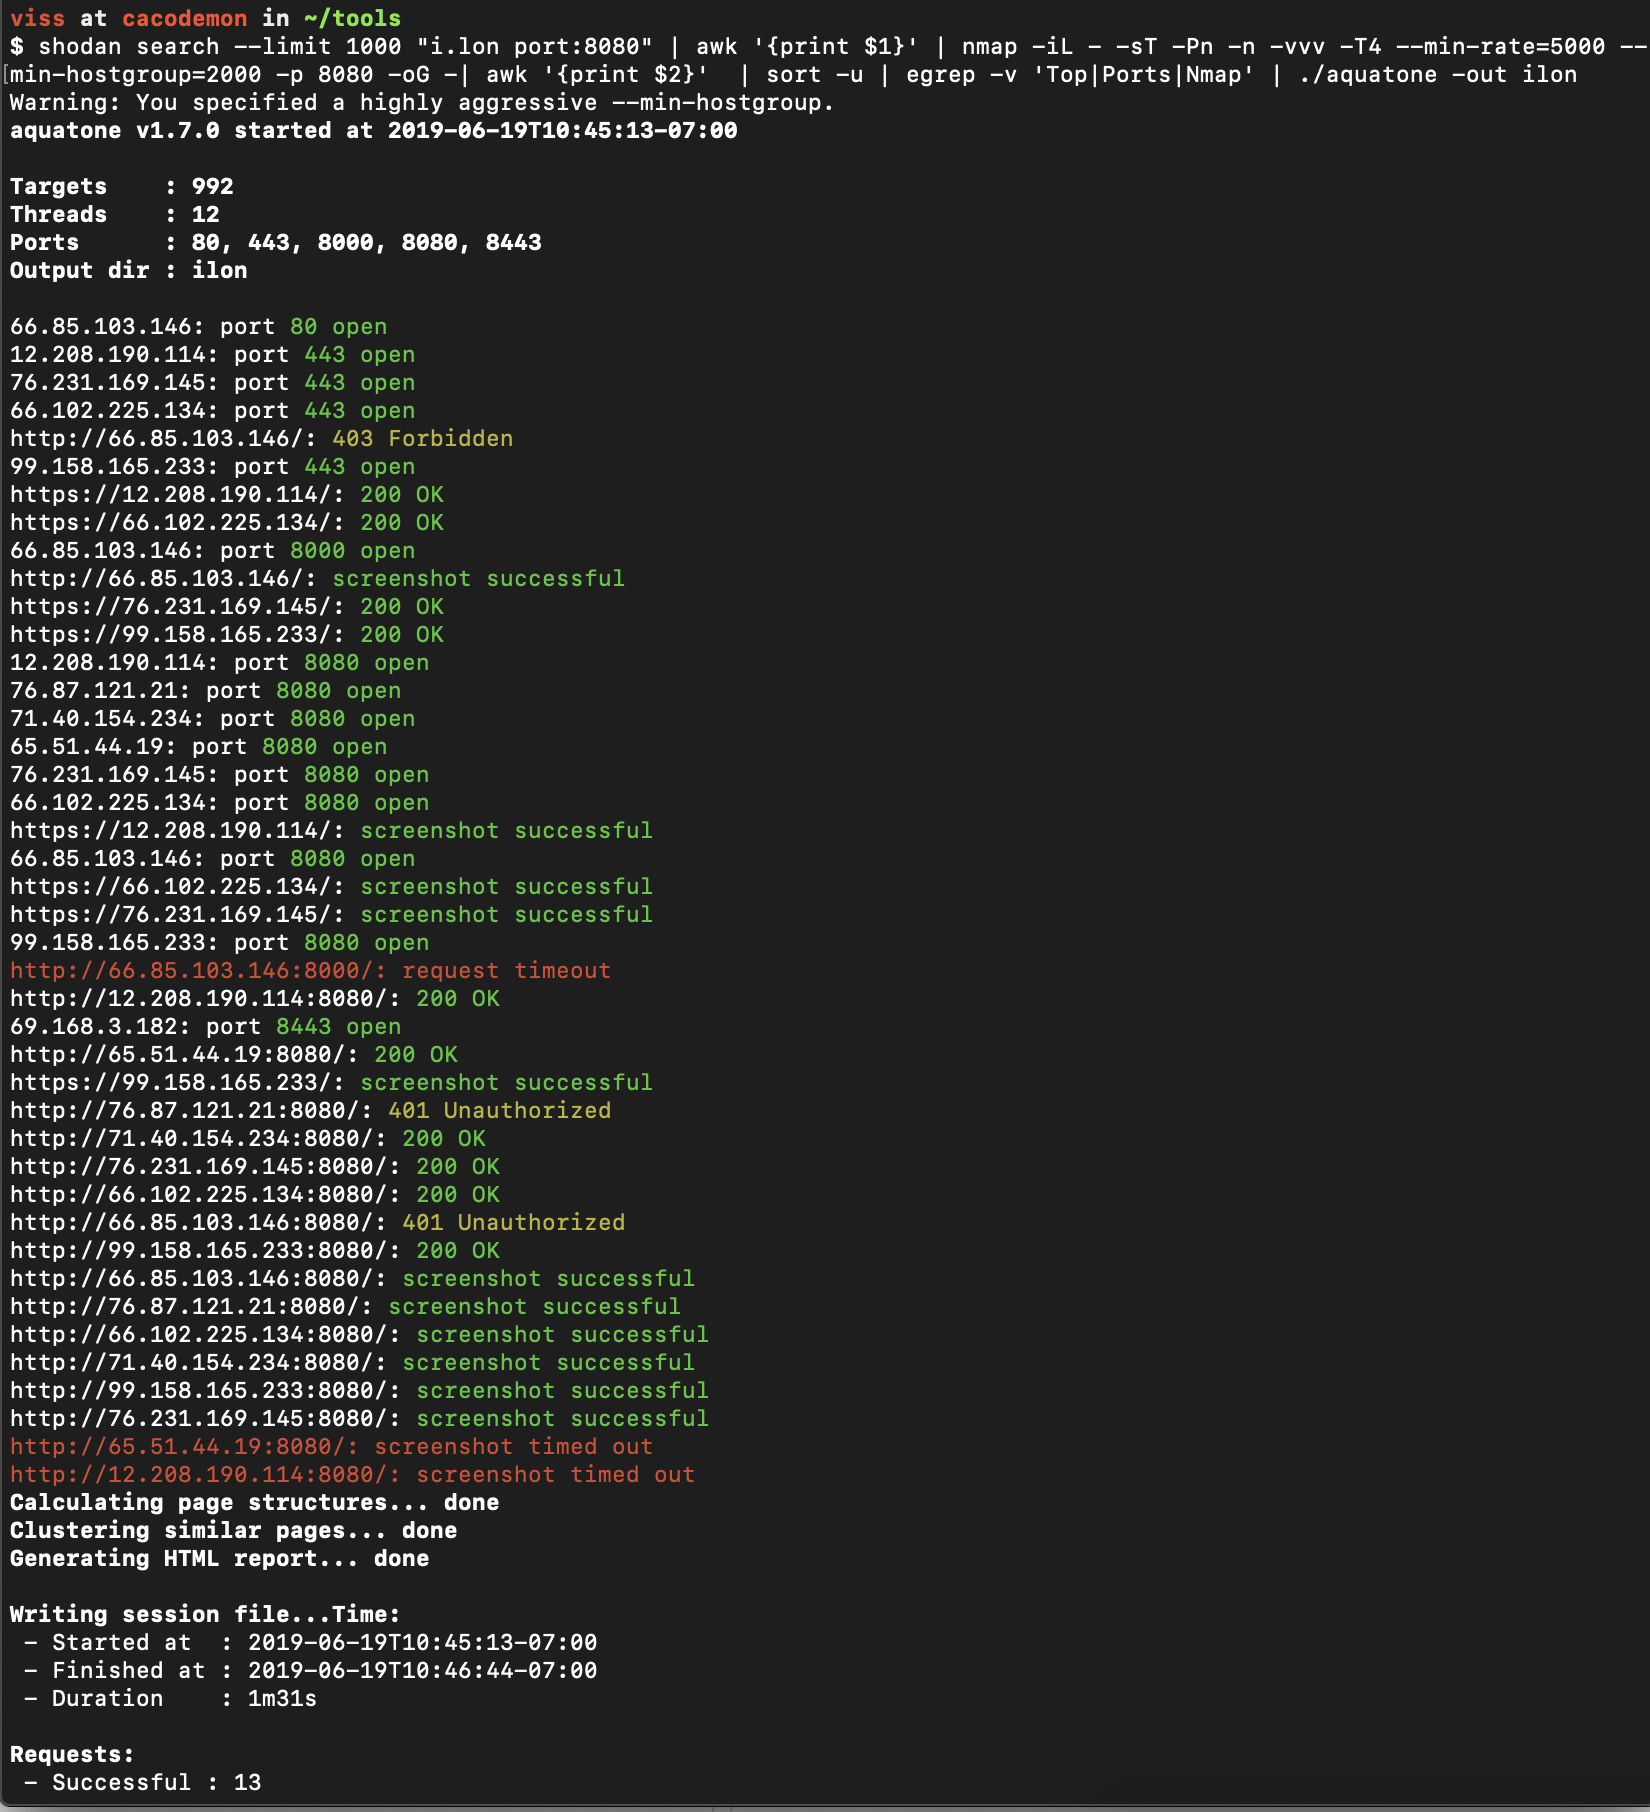Click '76.231.169.145: port 443 open' line

click(213, 382)
